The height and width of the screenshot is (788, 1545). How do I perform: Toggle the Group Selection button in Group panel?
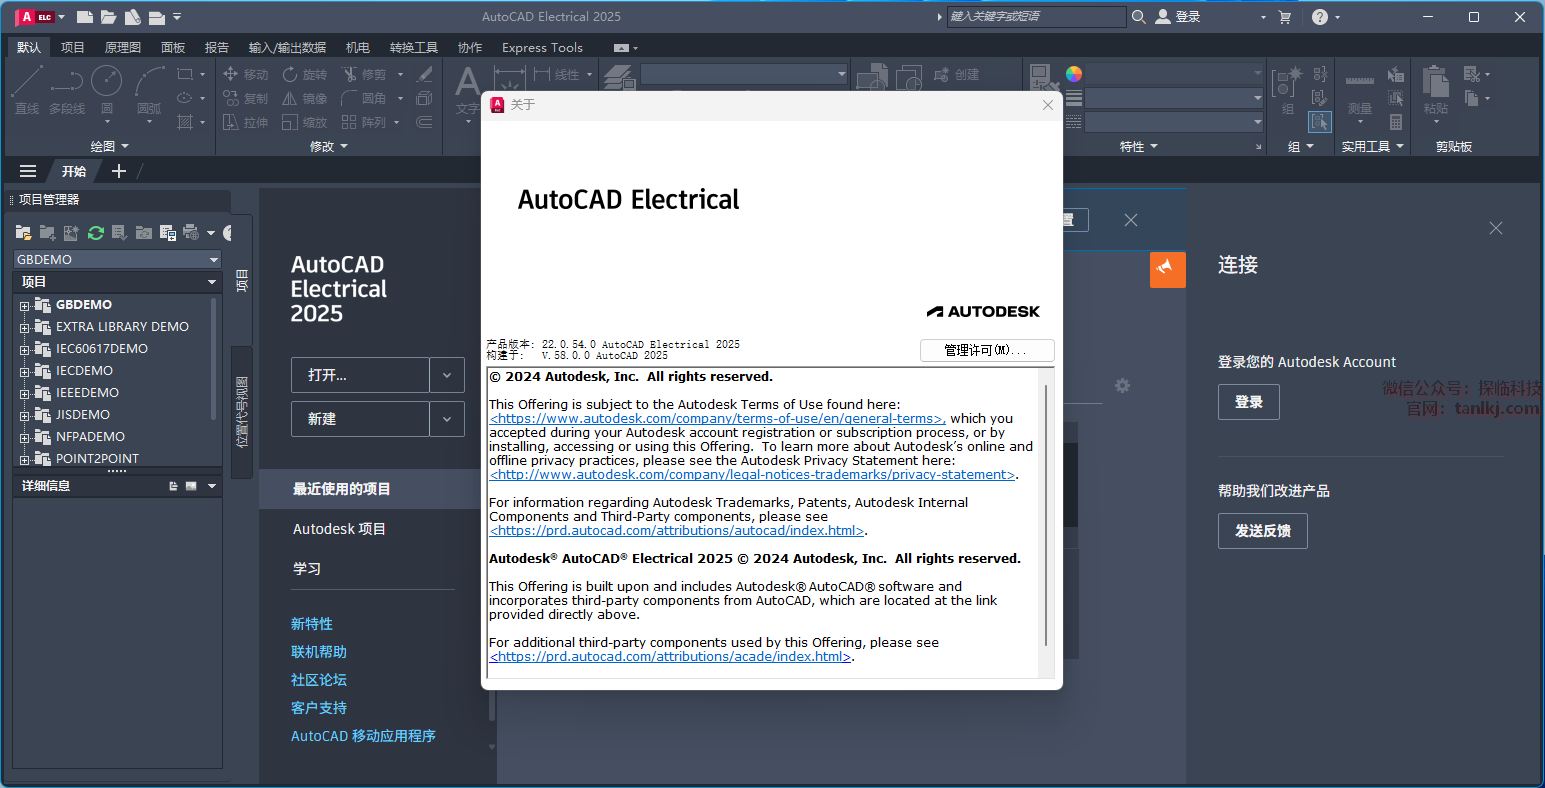[x=1320, y=122]
